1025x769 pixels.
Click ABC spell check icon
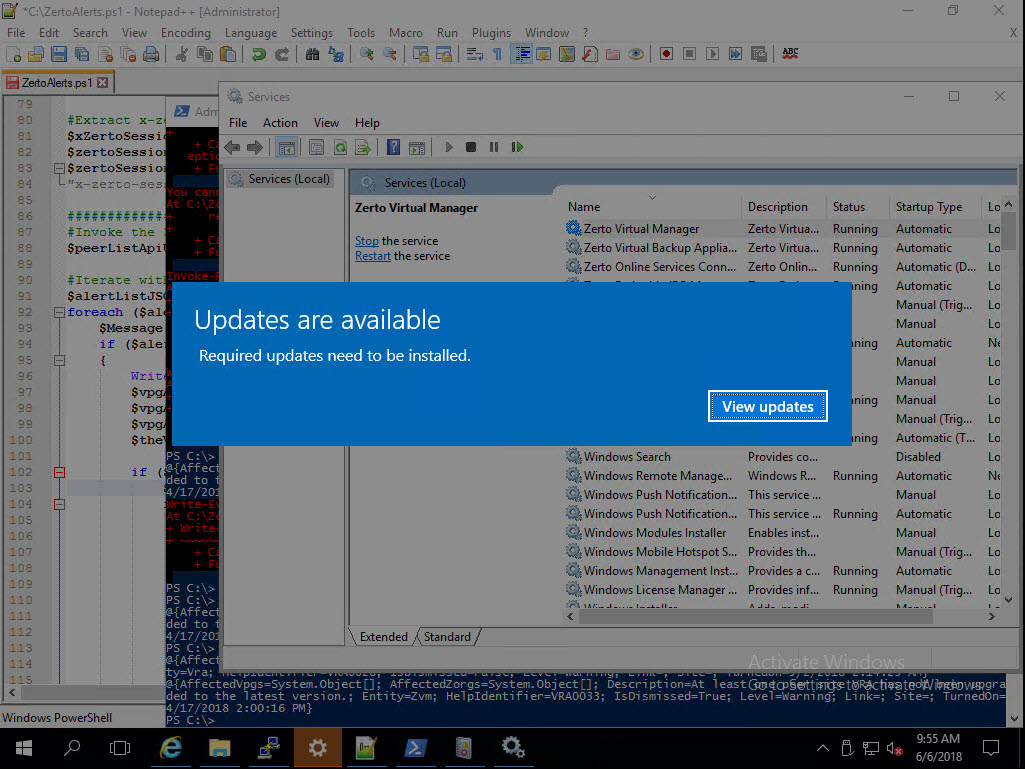click(790, 54)
